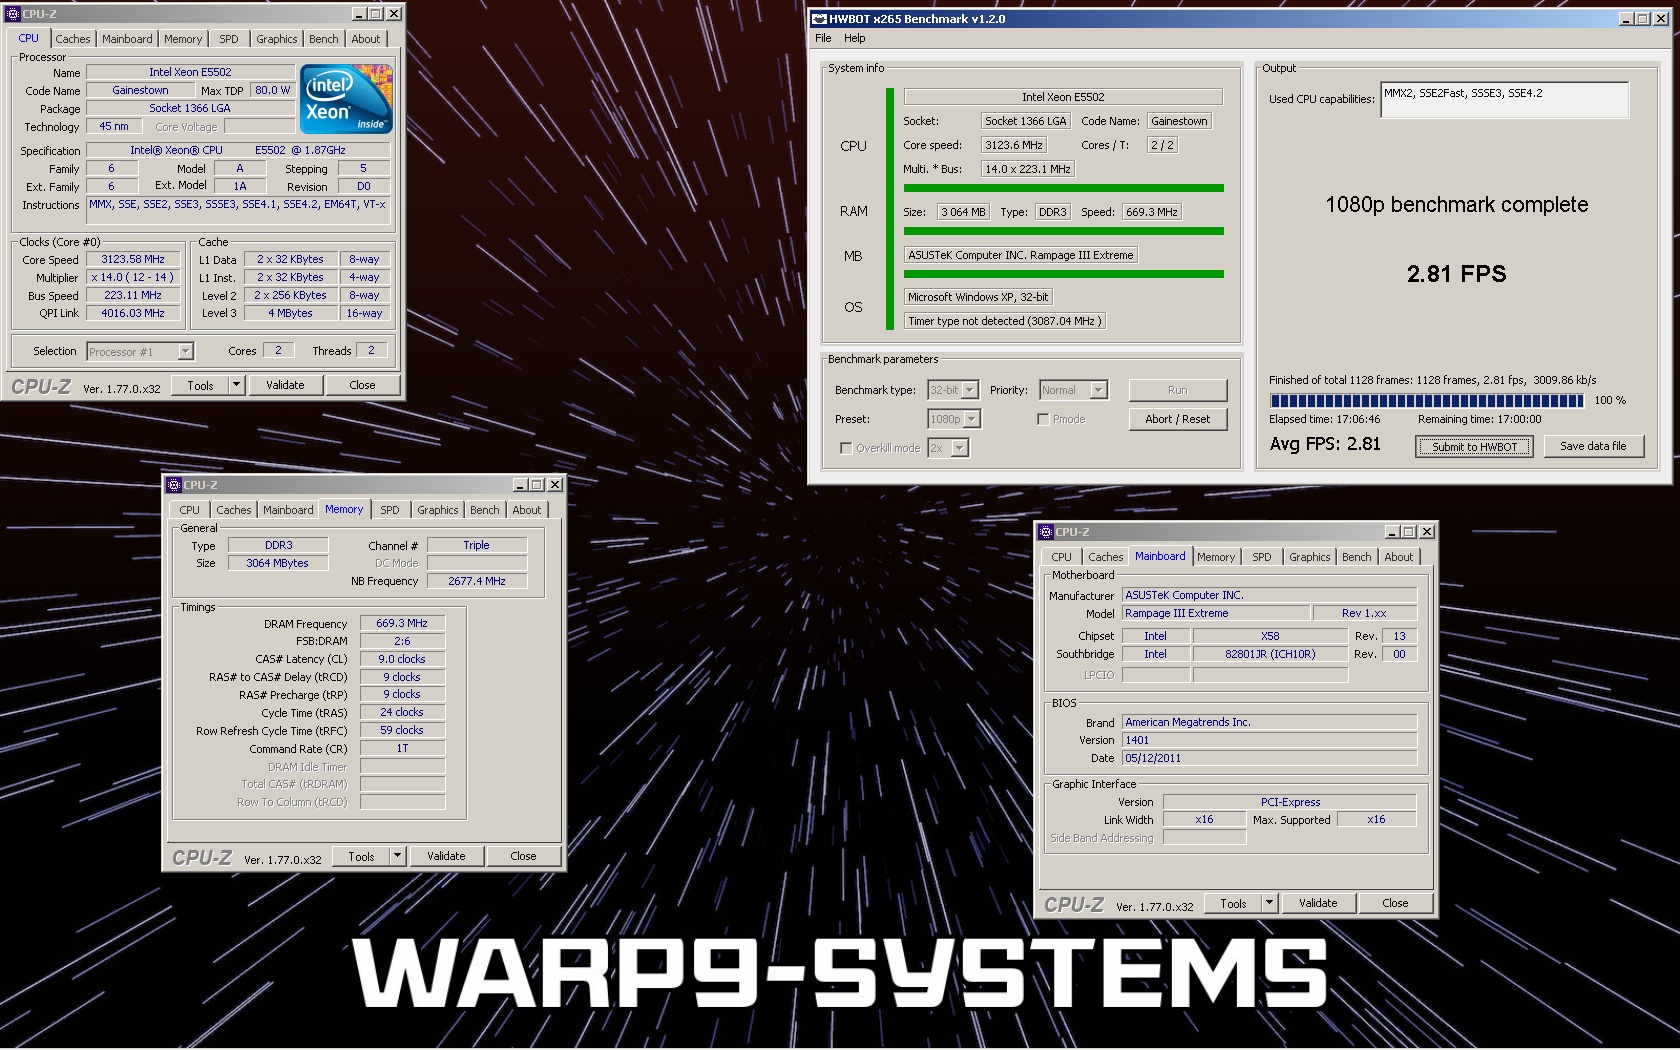Open About tab in Mainboard CPU-Z window
Screen dimensions: 1680x1050
coord(1399,557)
